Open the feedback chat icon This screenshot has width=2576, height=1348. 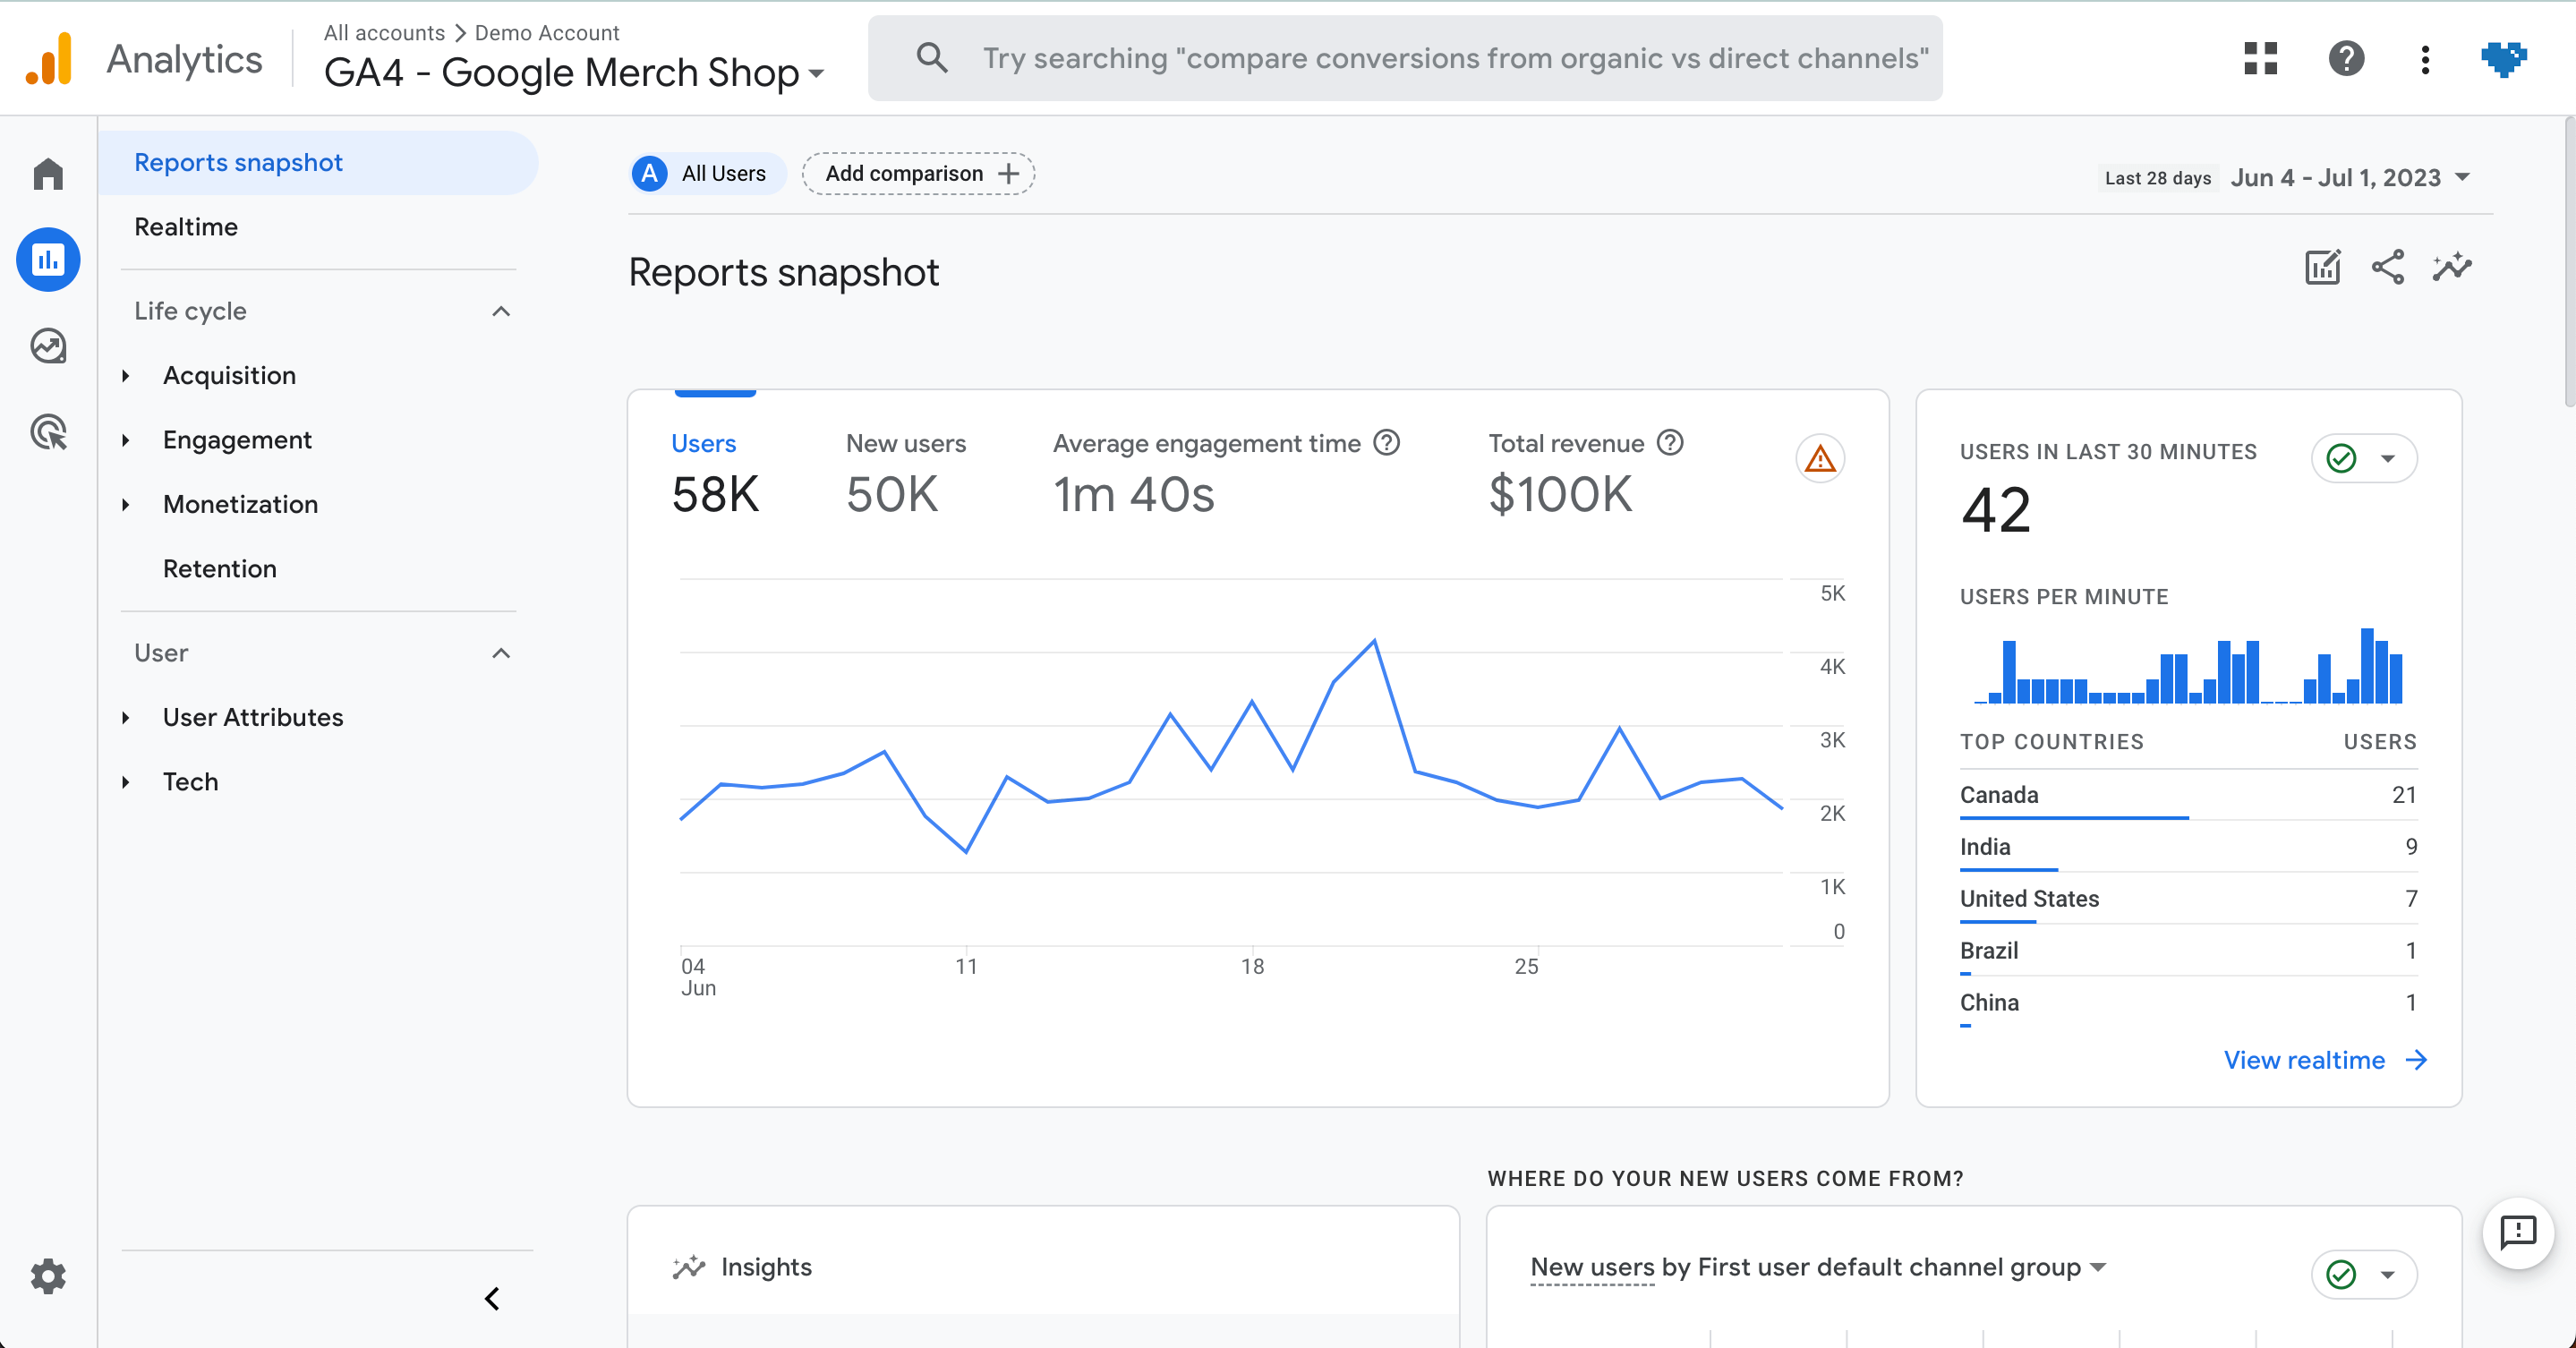[x=2518, y=1232]
